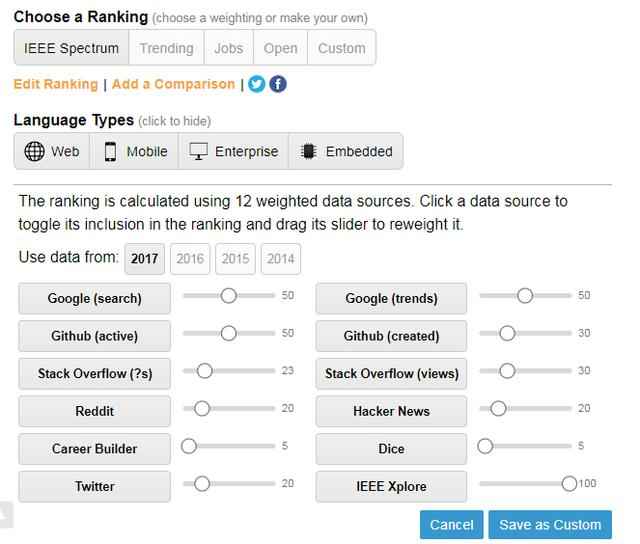Click the Twitter share icon
The width and height of the screenshot is (640, 544).
(x=257, y=84)
